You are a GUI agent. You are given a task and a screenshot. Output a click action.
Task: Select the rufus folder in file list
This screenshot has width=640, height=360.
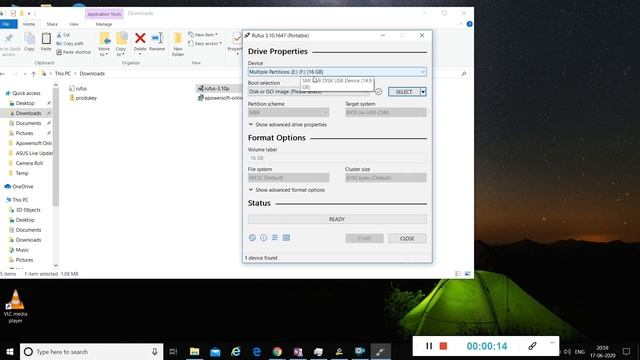78,88
